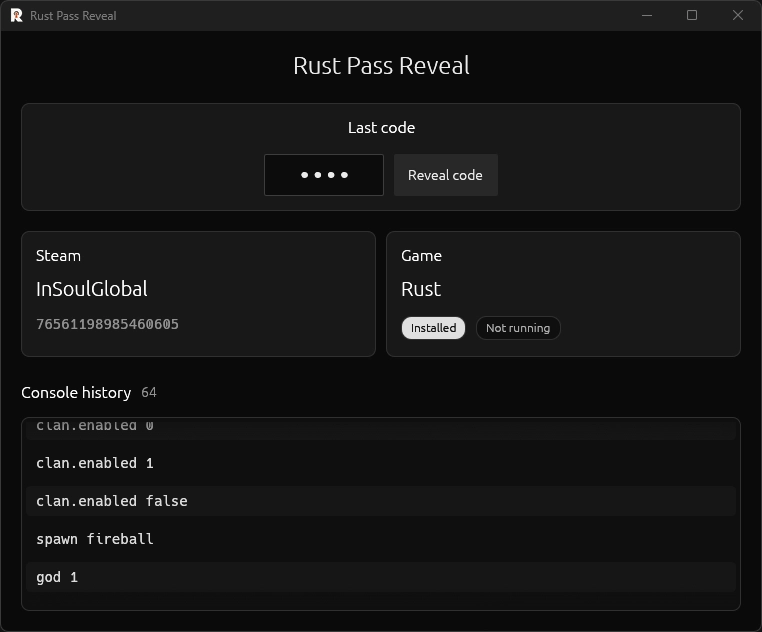This screenshot has height=632, width=762.
Task: Select the 'clan.enabled false' console entry
Action: pyautogui.click(x=381, y=501)
